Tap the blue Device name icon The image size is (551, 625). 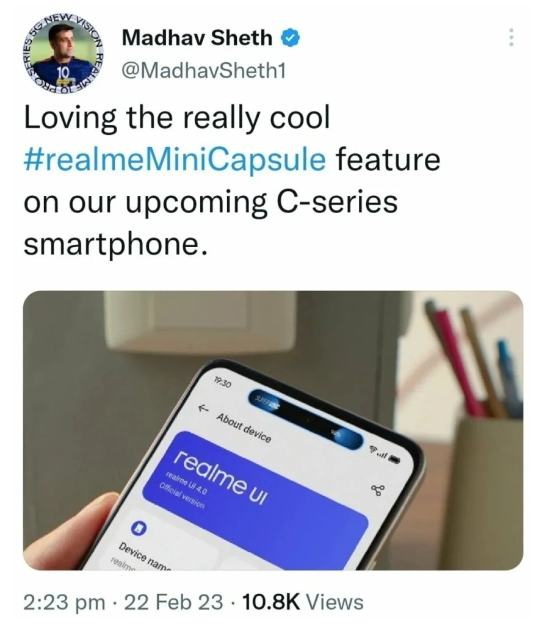tap(139, 529)
